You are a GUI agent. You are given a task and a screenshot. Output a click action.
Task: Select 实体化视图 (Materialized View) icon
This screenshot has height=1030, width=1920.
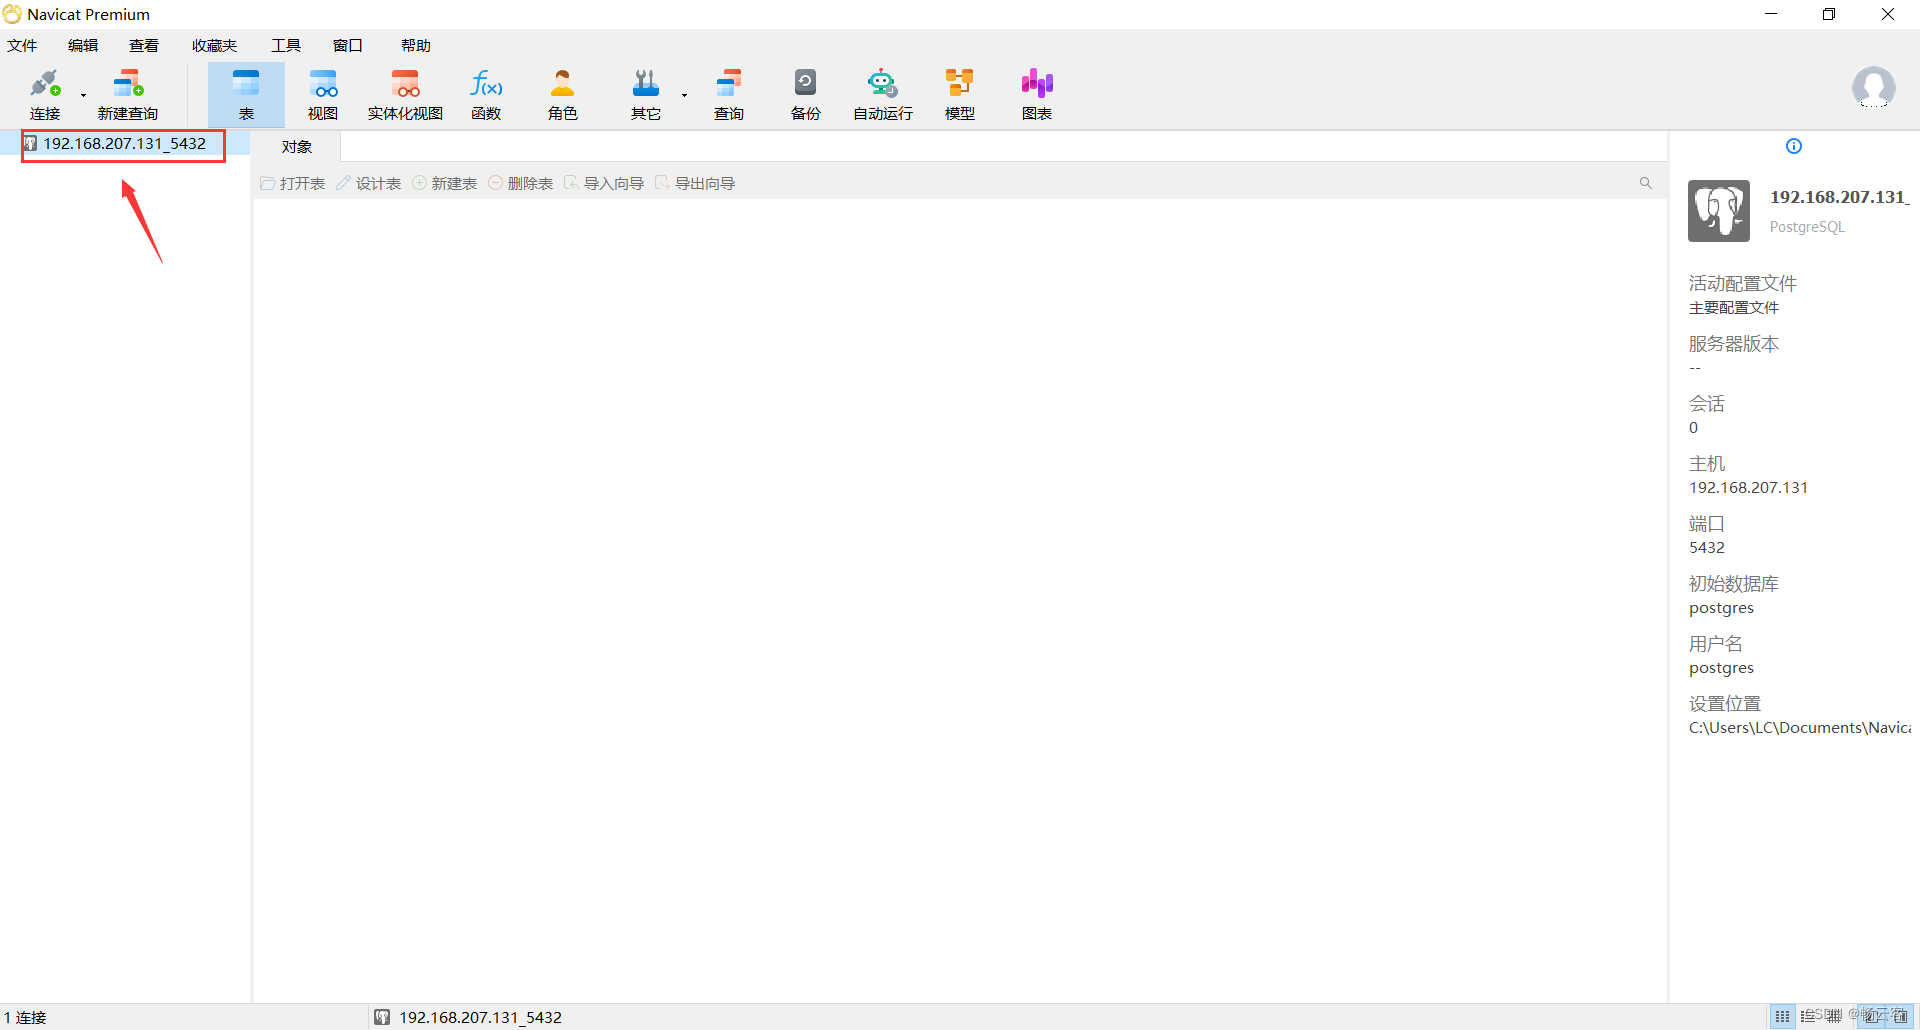405,95
